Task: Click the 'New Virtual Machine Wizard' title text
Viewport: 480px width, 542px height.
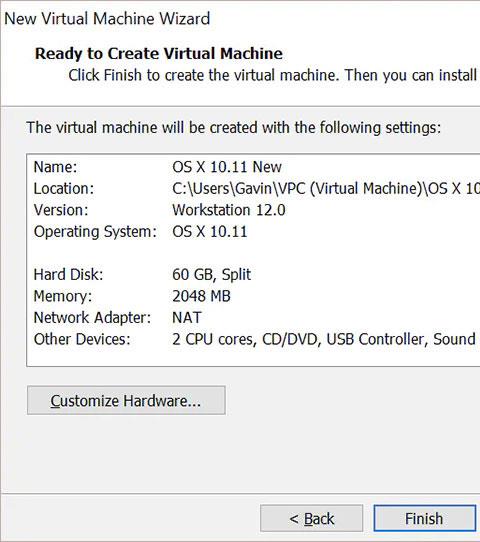Action: 107,18
